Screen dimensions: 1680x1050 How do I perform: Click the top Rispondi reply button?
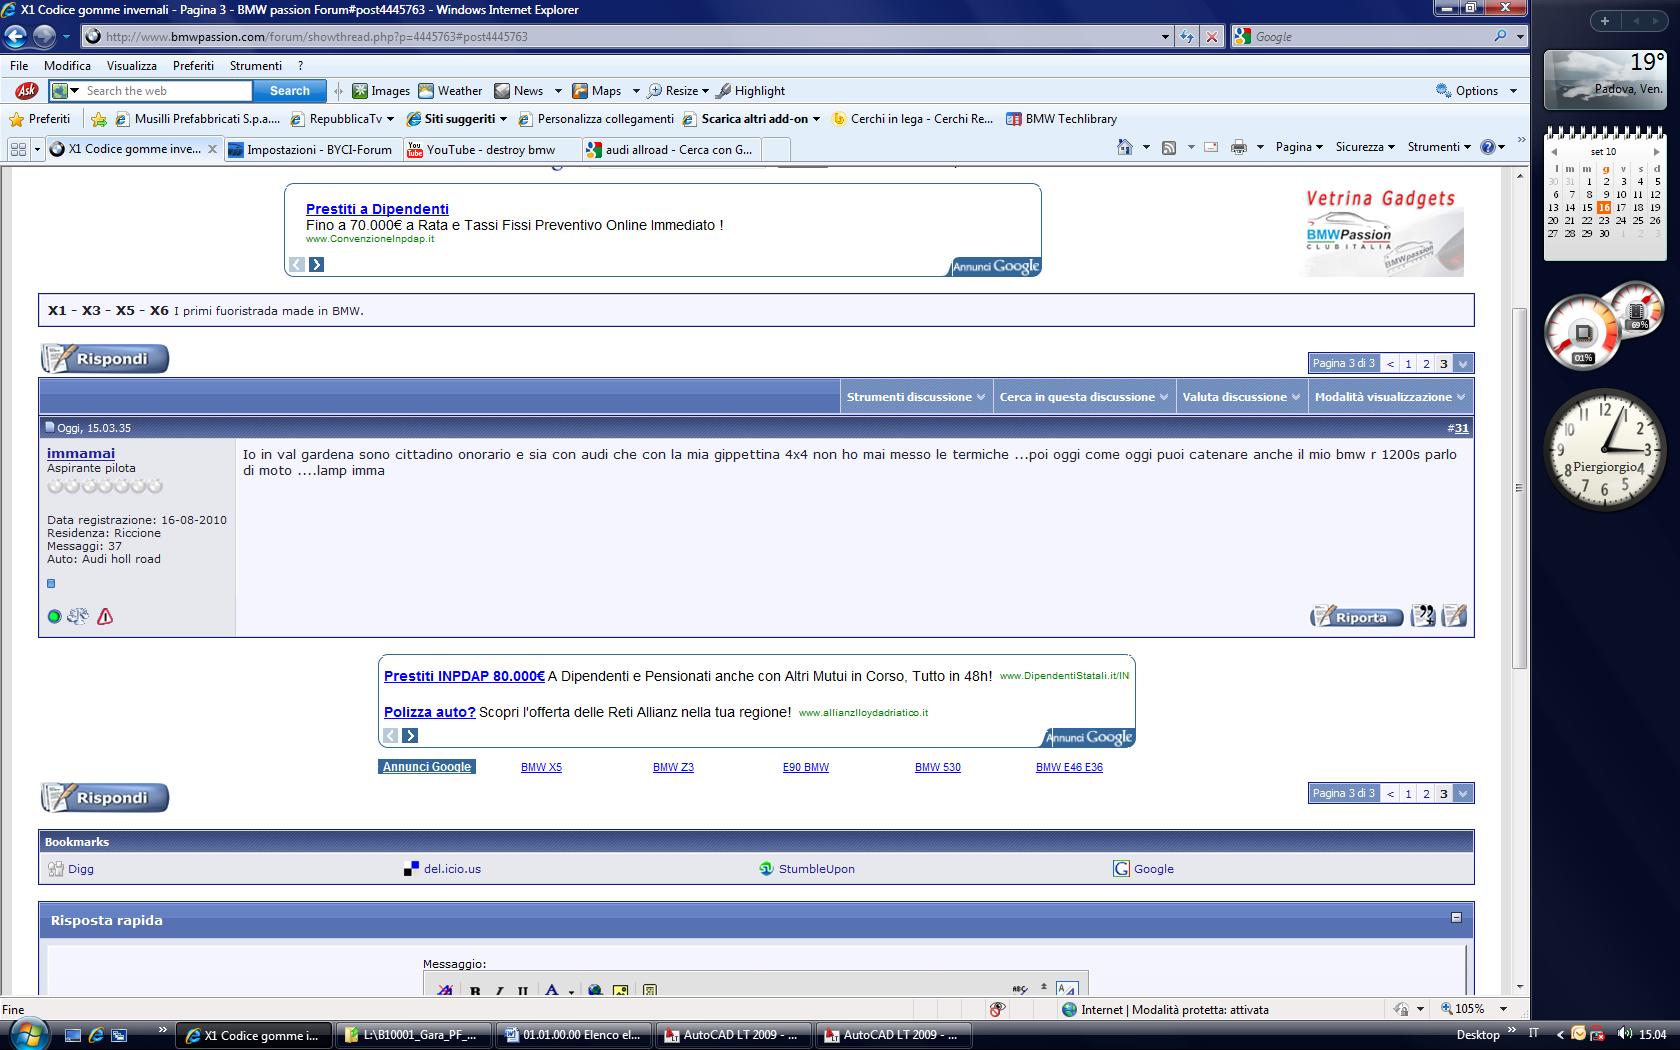click(105, 359)
